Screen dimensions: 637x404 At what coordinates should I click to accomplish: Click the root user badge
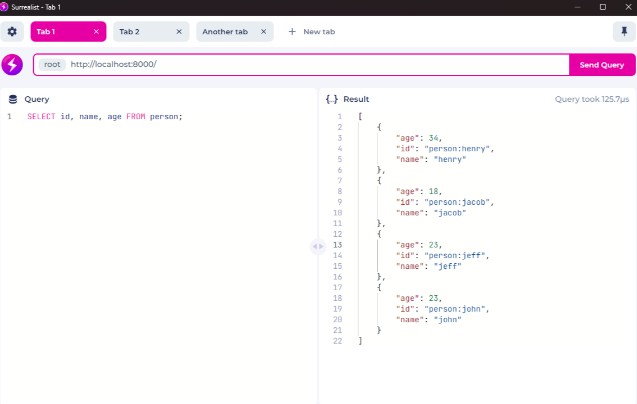click(52, 65)
